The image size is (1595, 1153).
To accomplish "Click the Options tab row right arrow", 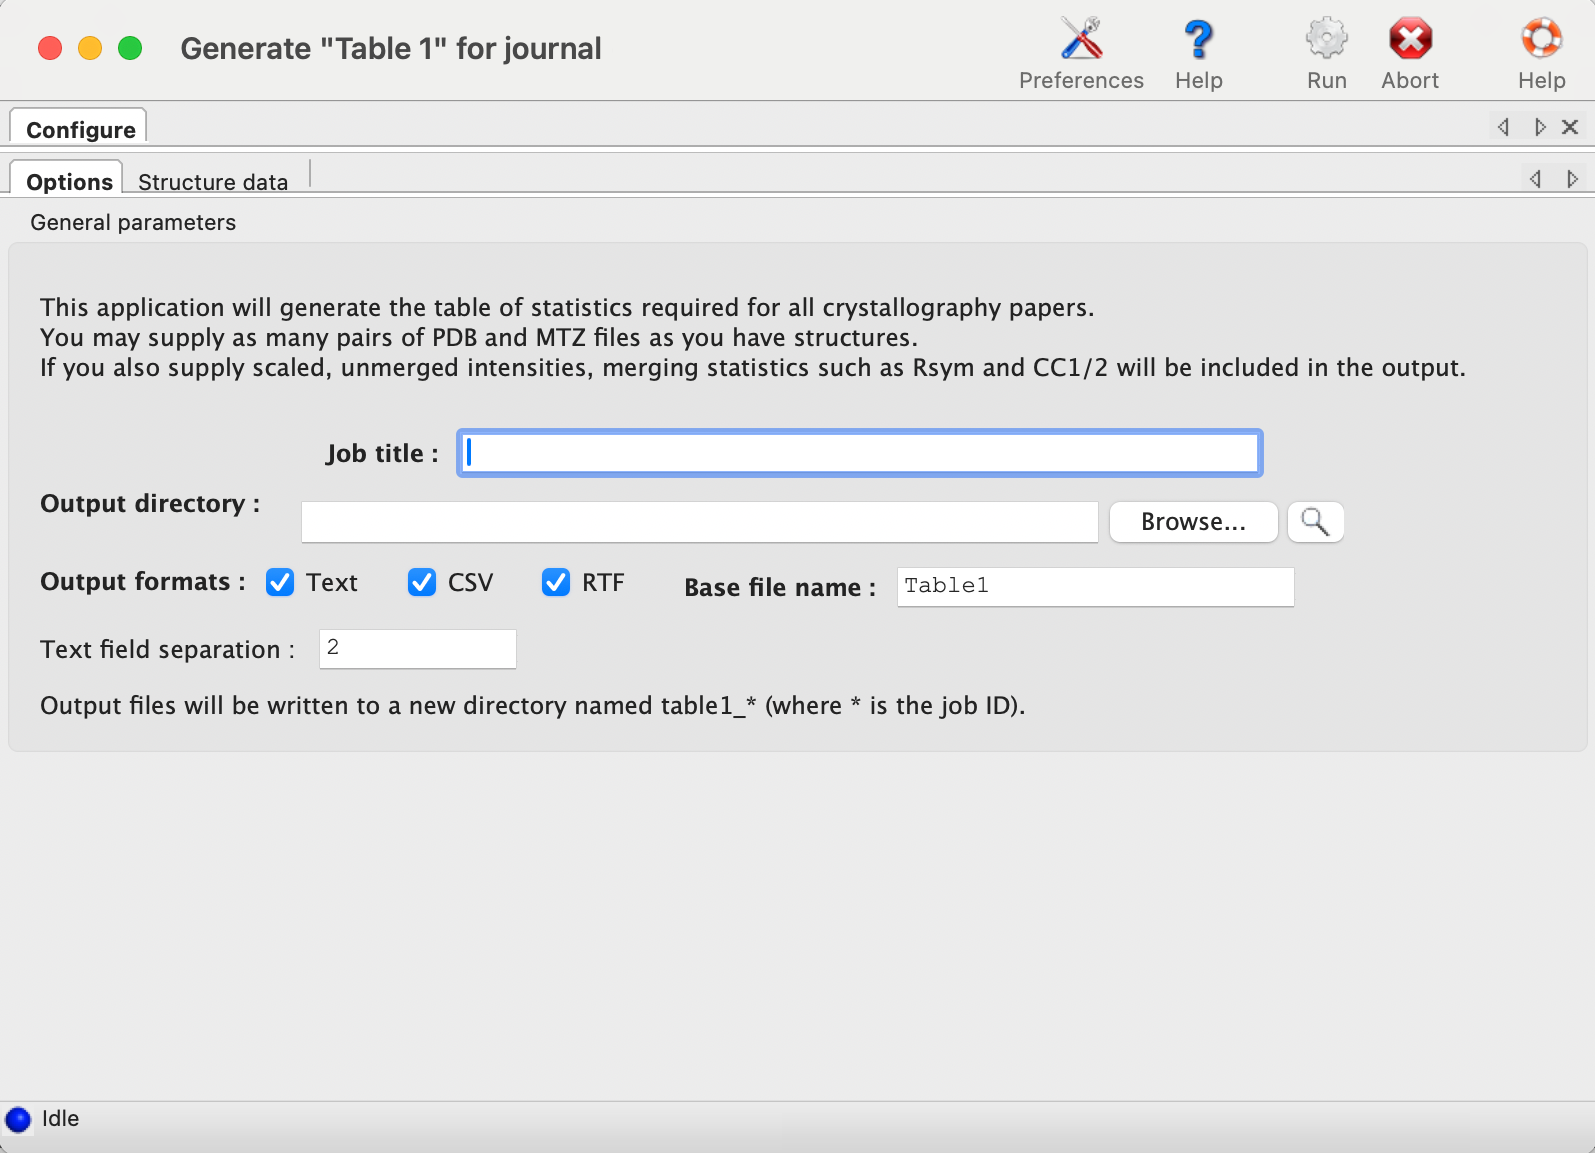I will pyautogui.click(x=1572, y=179).
